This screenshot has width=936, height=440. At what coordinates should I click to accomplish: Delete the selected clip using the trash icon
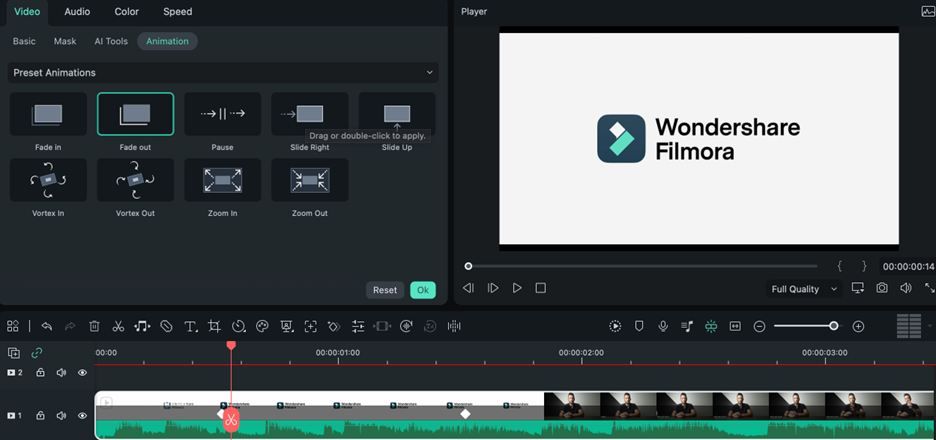click(94, 326)
